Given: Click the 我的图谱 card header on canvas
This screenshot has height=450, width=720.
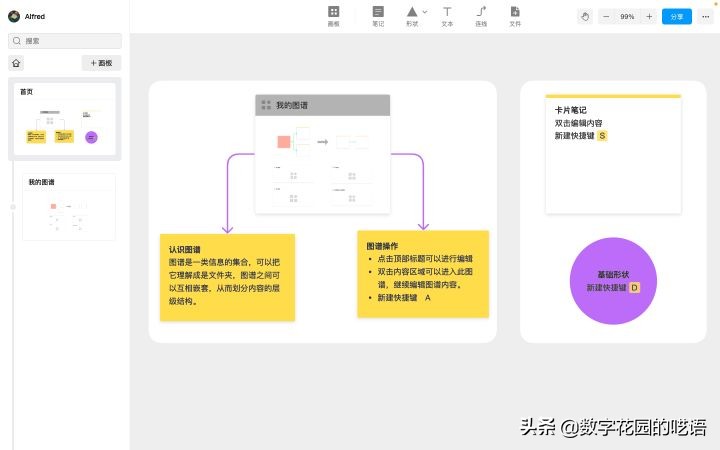Looking at the screenshot, I should (x=322, y=105).
